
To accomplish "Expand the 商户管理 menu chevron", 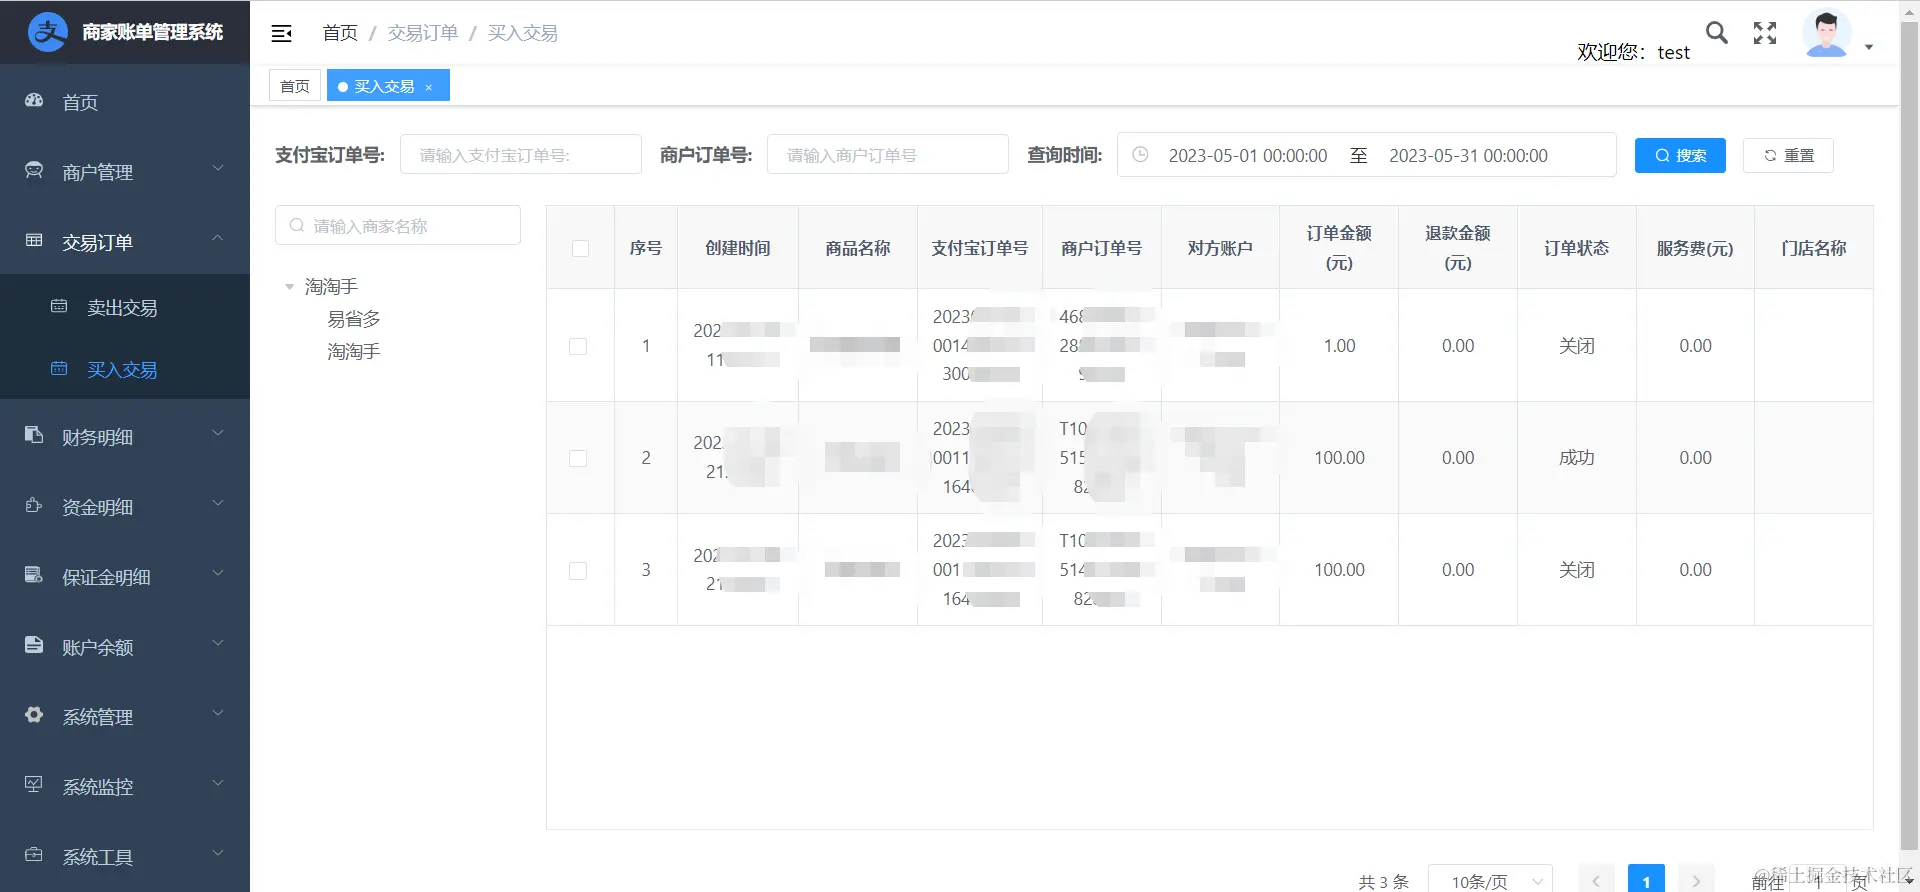I will click(x=218, y=169).
